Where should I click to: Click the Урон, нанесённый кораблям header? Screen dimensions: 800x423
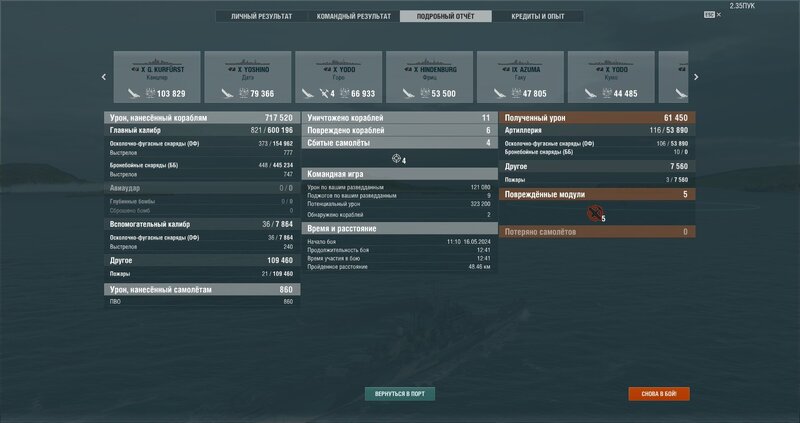coord(202,118)
